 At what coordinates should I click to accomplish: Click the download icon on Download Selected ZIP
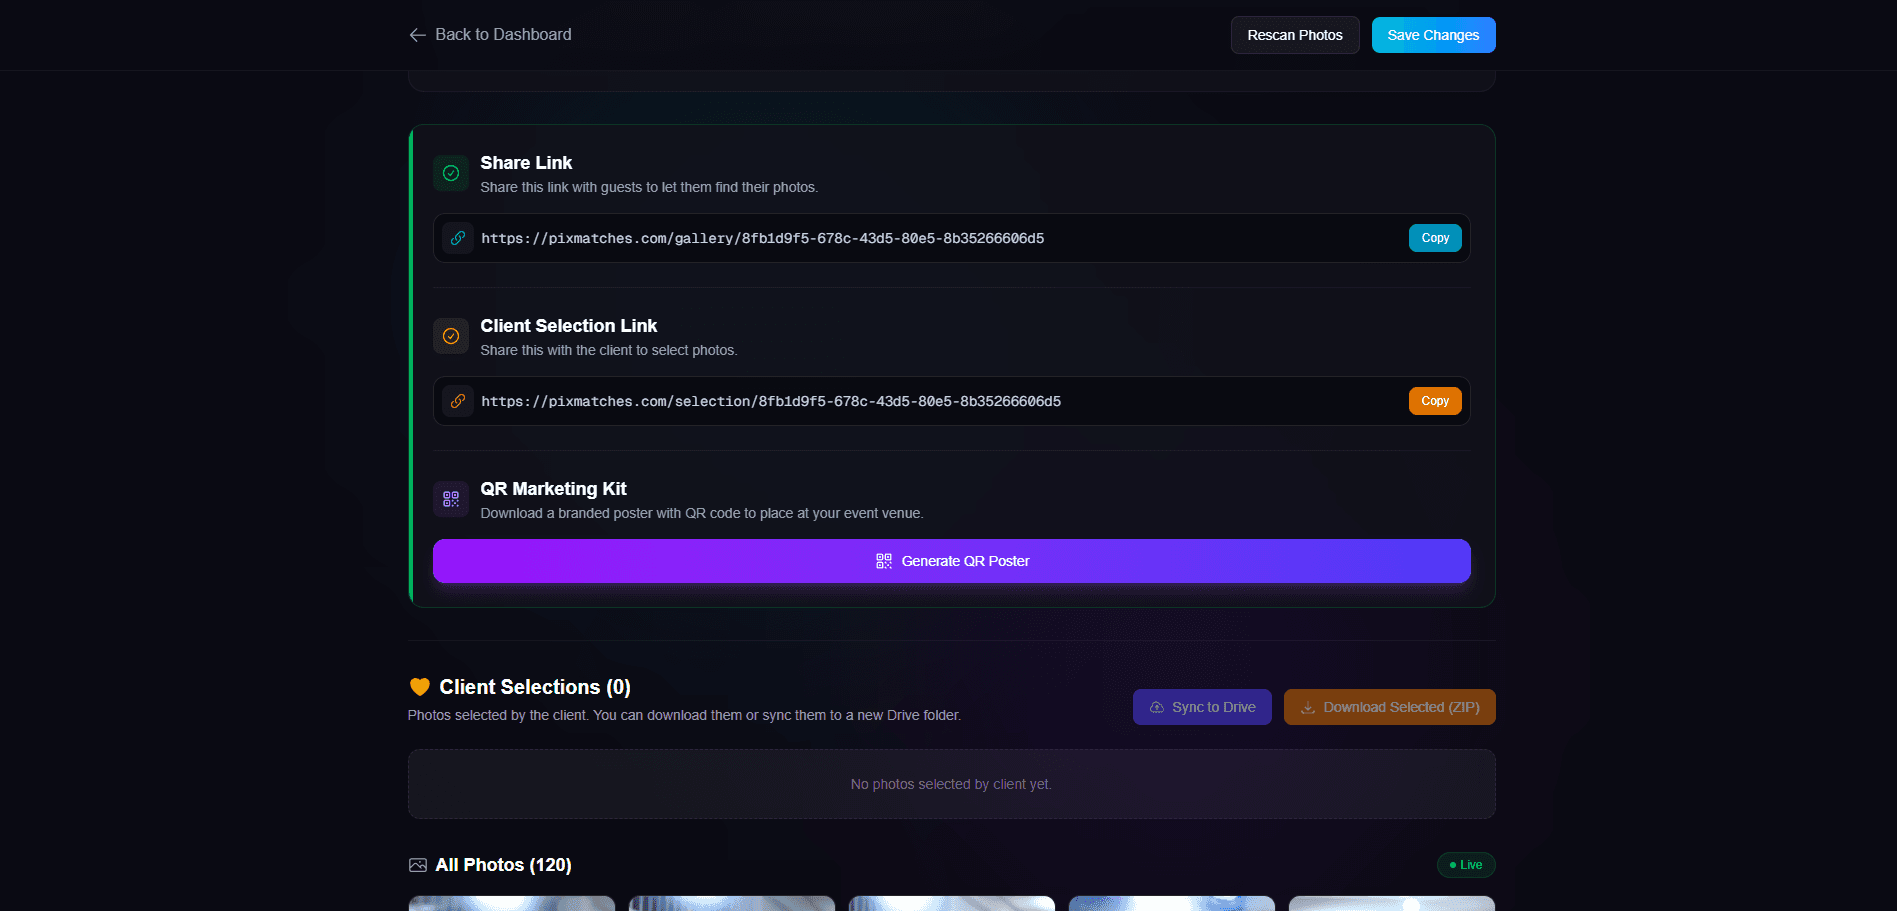pyautogui.click(x=1308, y=707)
